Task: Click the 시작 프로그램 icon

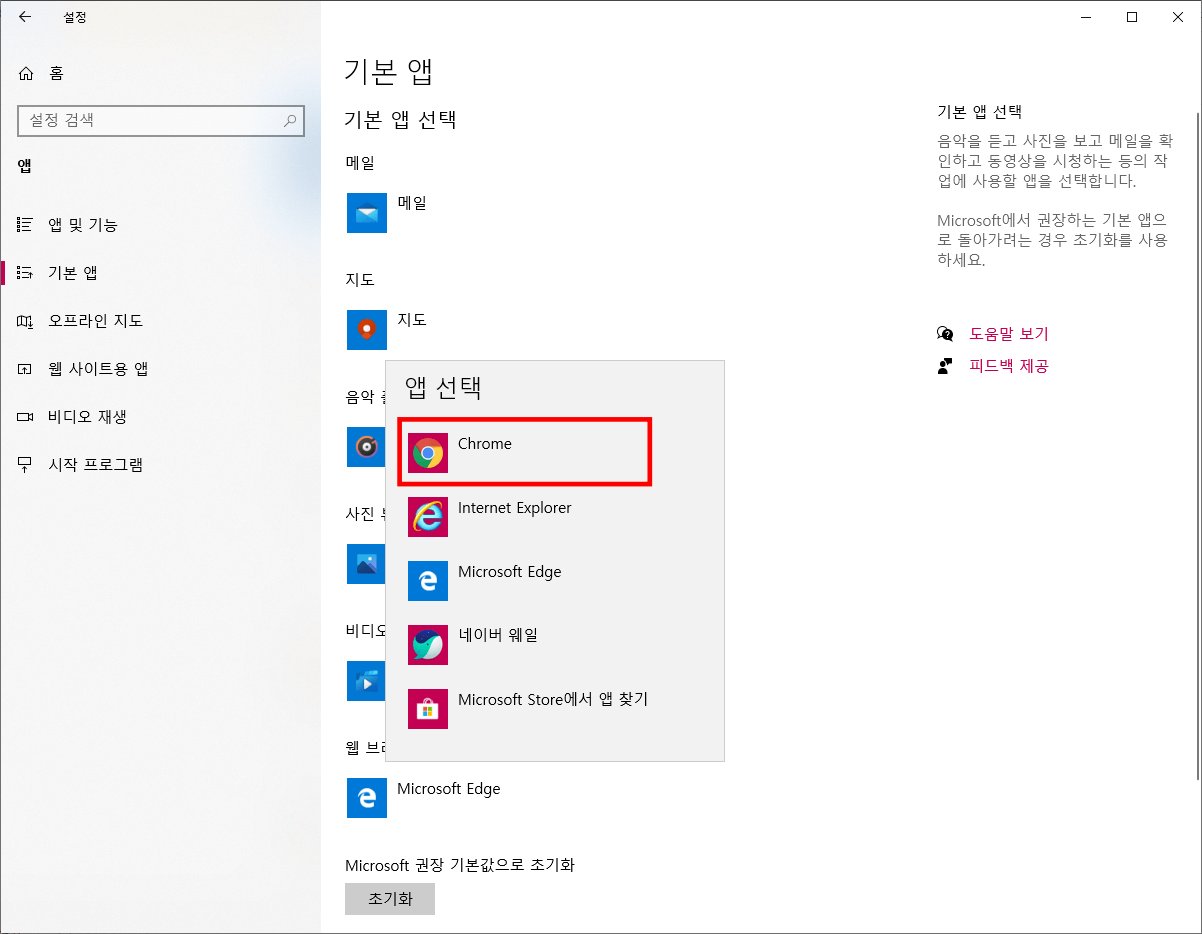Action: [25, 465]
